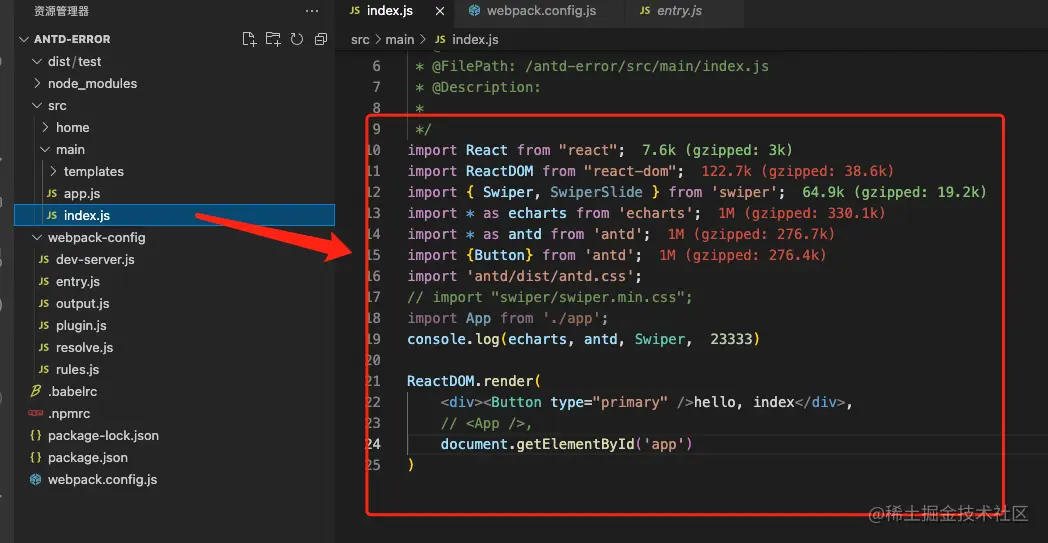Collapse the ANTD-ERROR root folder
Viewport: 1048px width, 543px height.
click(25, 39)
